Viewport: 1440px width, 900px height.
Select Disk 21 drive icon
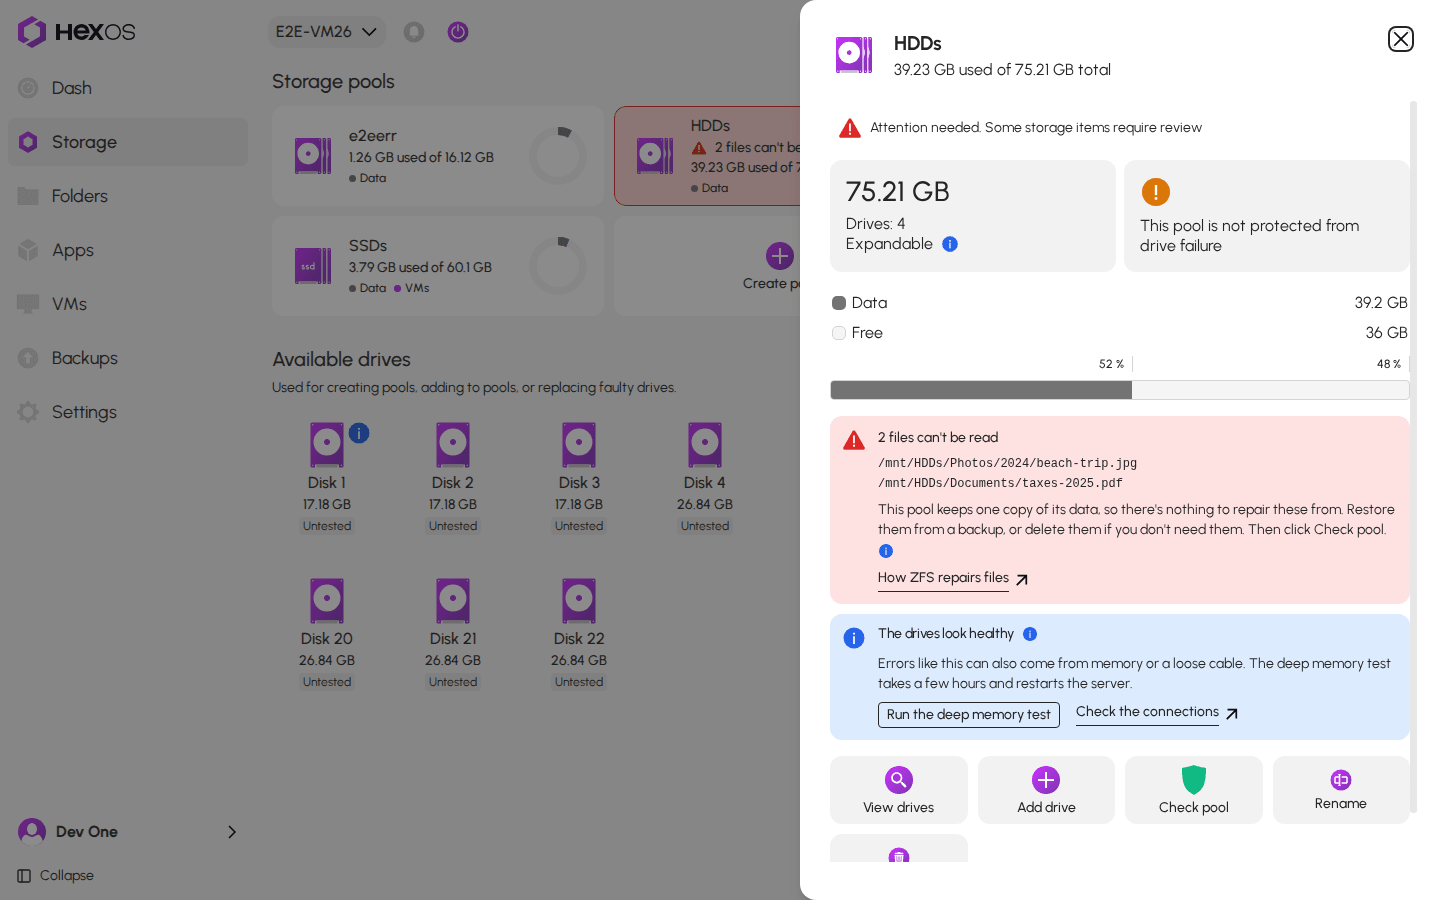tap(453, 601)
